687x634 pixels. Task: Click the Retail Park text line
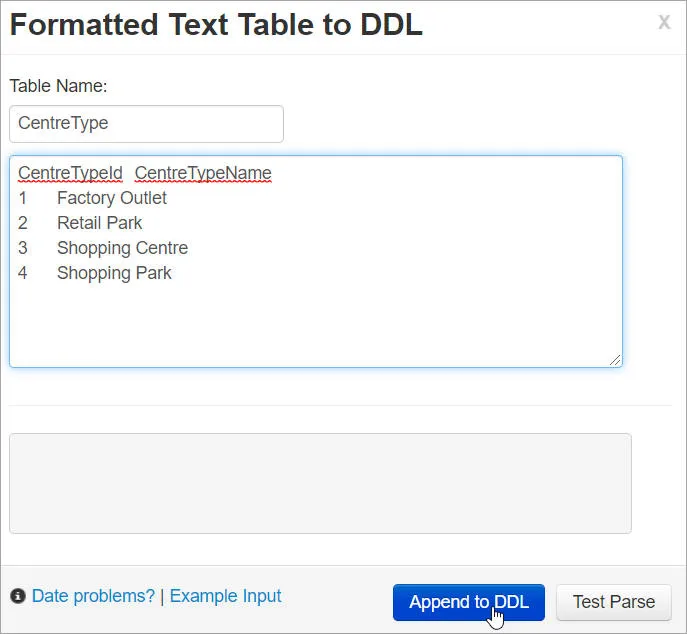pyautogui.click(x=100, y=223)
